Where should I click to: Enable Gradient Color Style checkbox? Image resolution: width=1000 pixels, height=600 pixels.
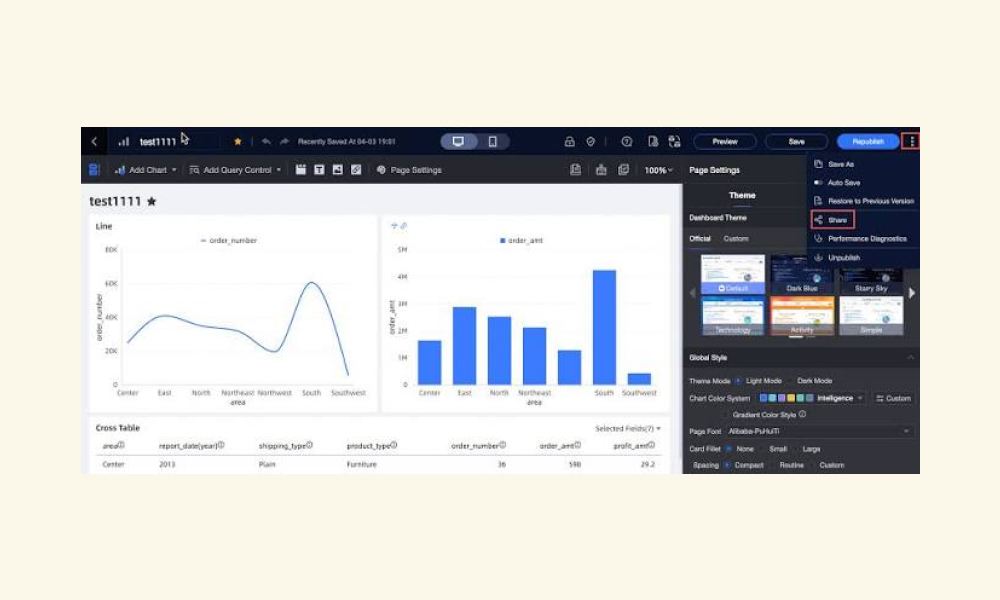pyautogui.click(x=726, y=415)
